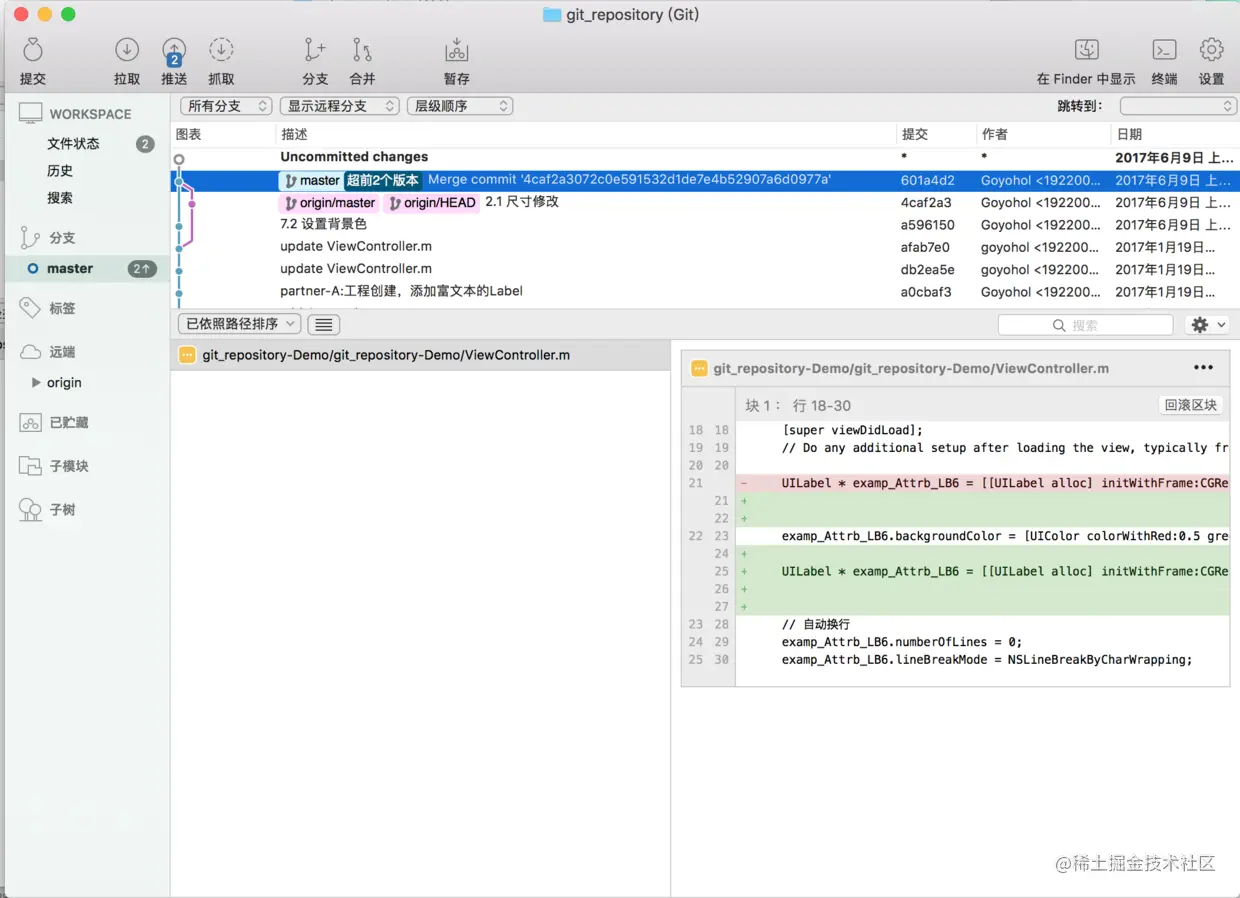Click the 远端 cloud icon in sidebar
This screenshot has width=1240, height=898.
coord(30,352)
